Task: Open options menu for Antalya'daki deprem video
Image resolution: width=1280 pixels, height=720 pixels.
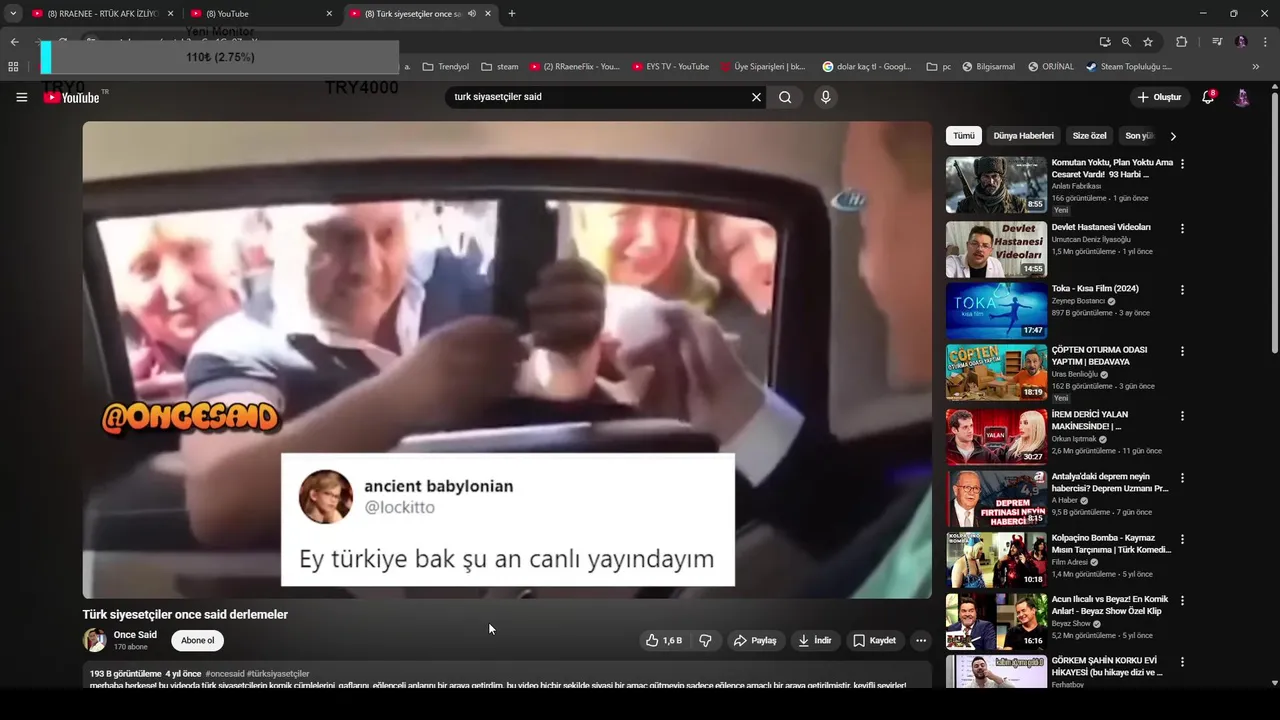Action: click(1182, 478)
